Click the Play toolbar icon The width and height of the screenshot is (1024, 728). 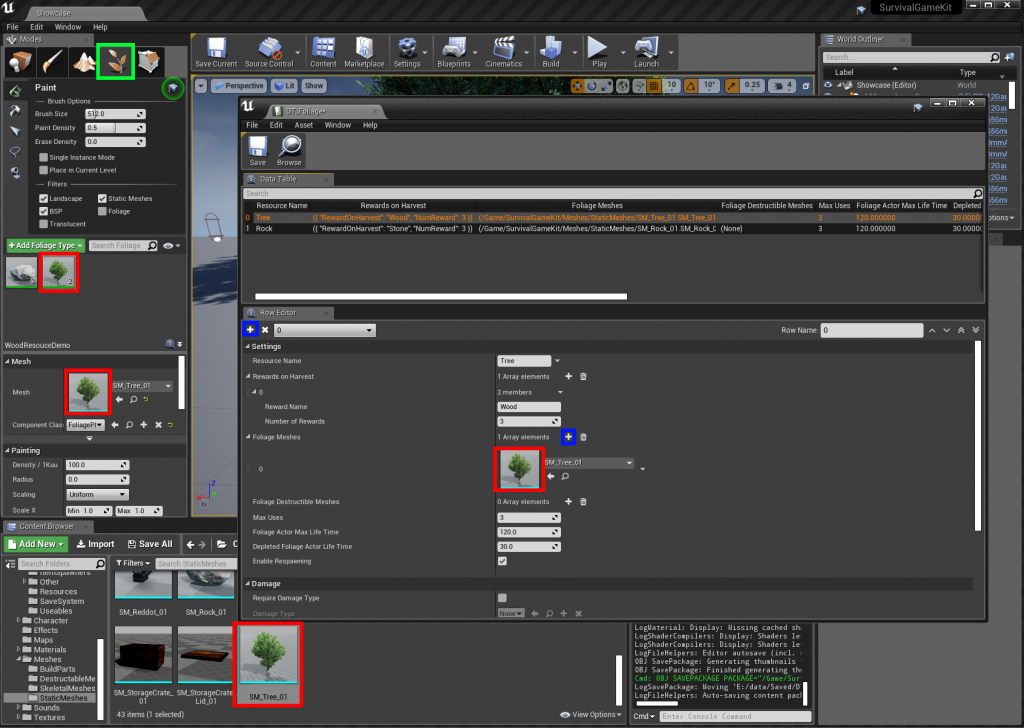[x=599, y=52]
